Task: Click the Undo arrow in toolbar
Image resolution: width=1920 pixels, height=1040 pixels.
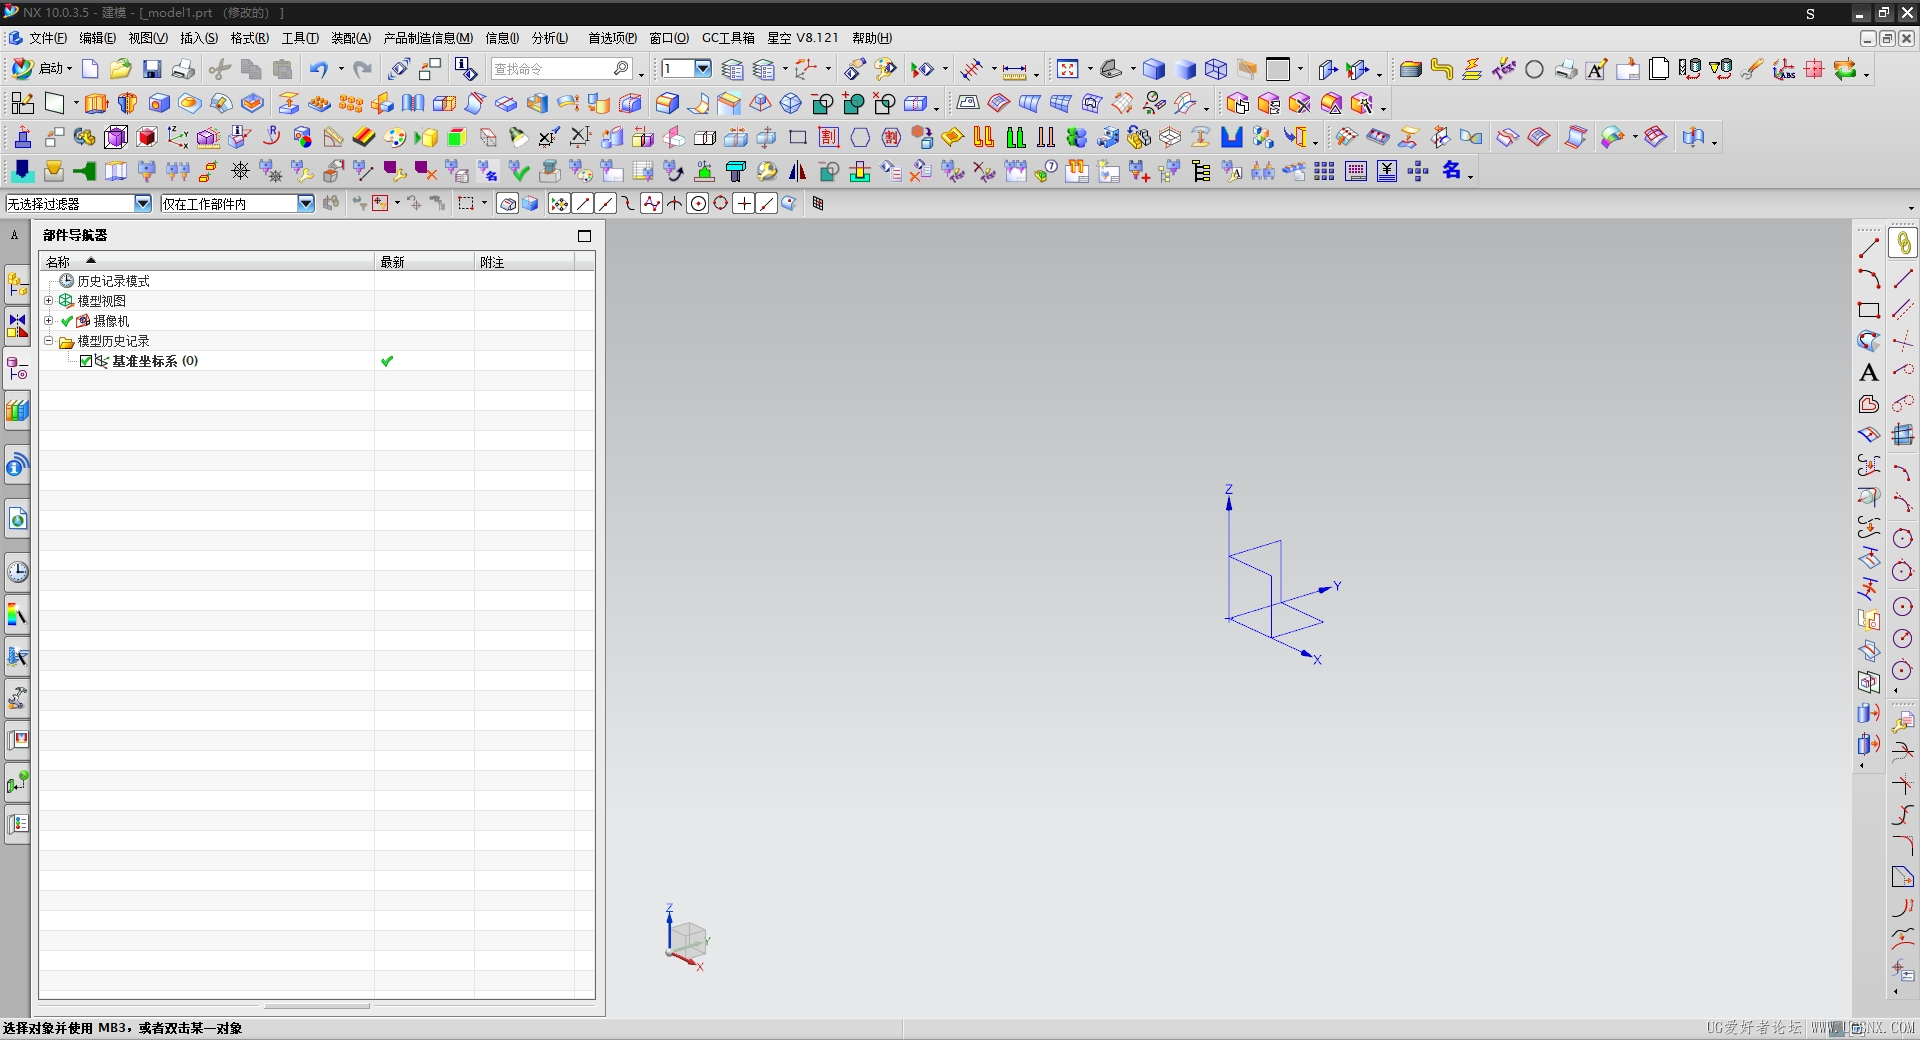Action: coord(318,69)
